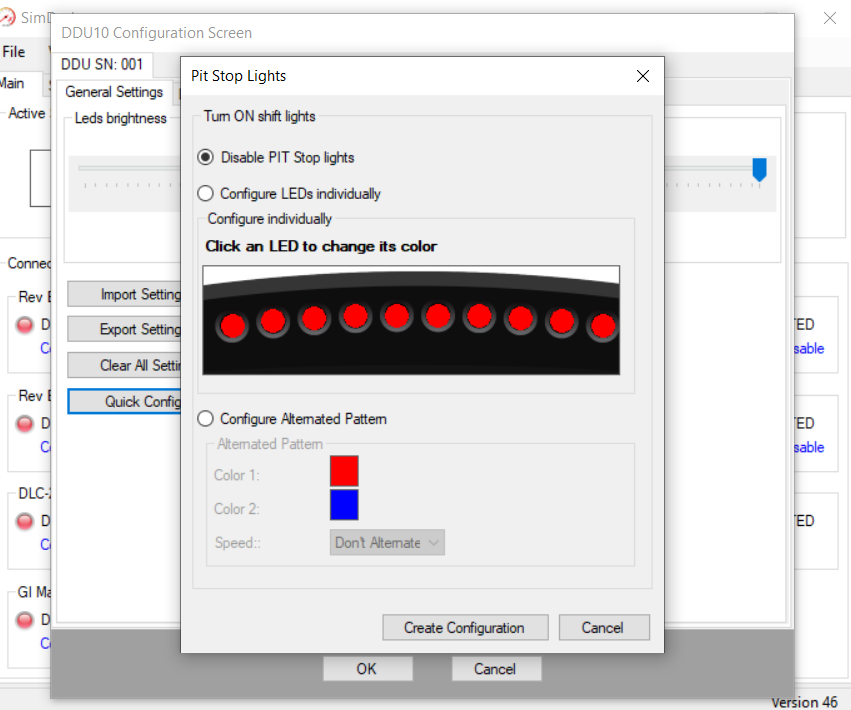Screen dimensions: 851x710
Task: Pick the blue Color 2 swatch
Action: coord(344,505)
